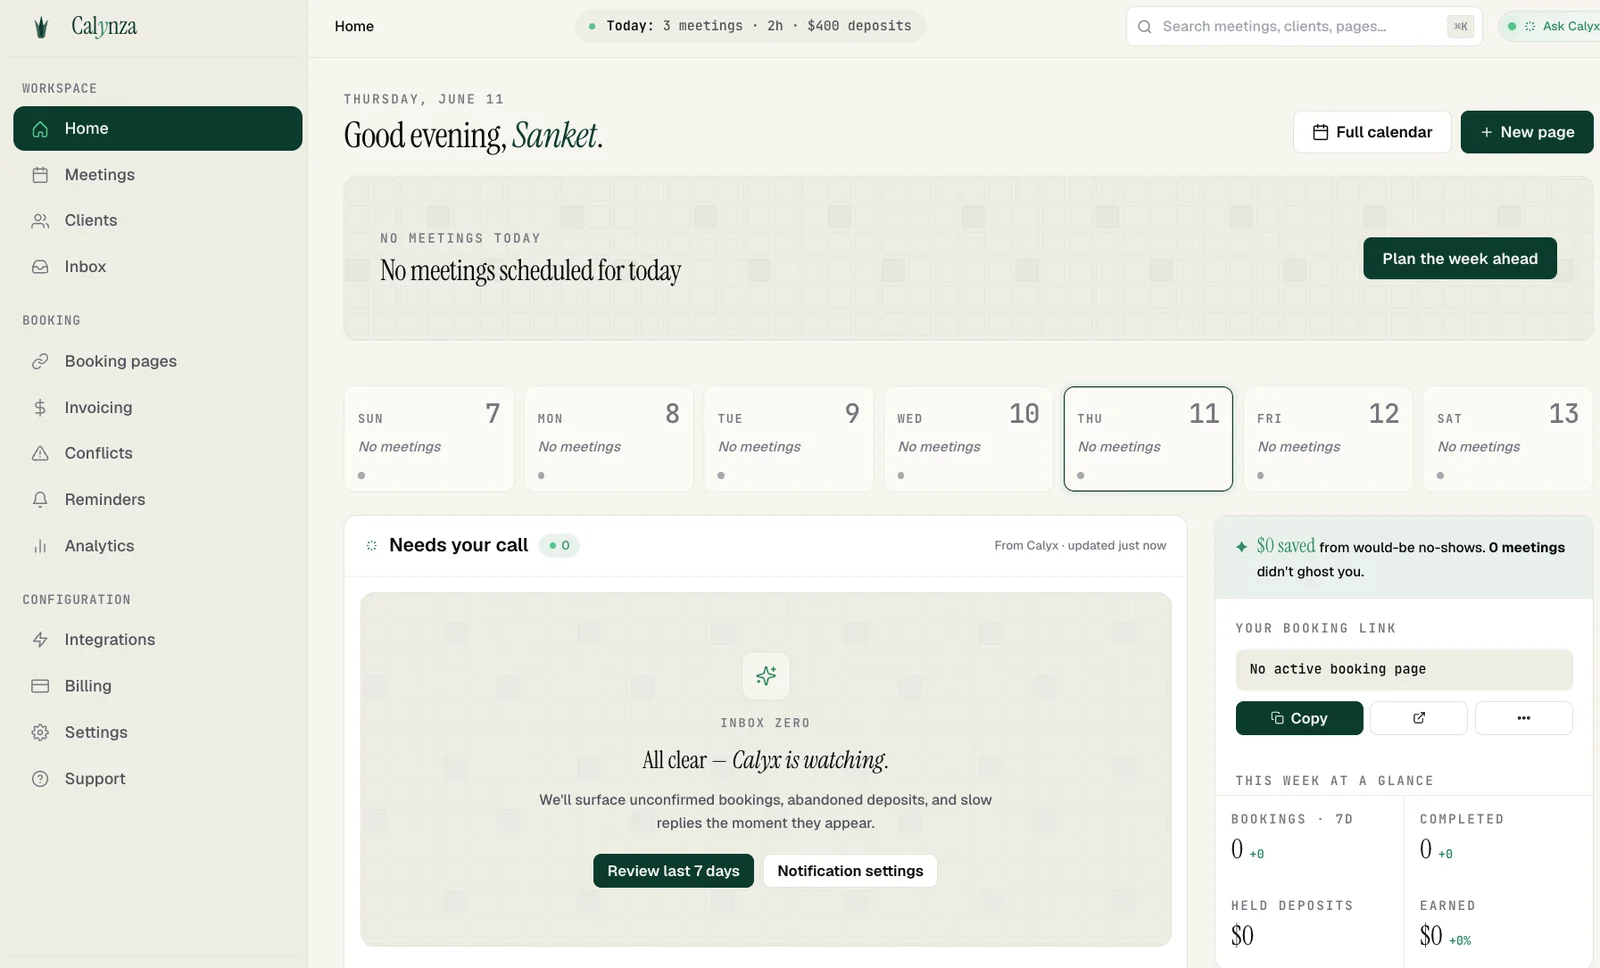Open Notification settings
The height and width of the screenshot is (968, 1600).
click(x=850, y=871)
